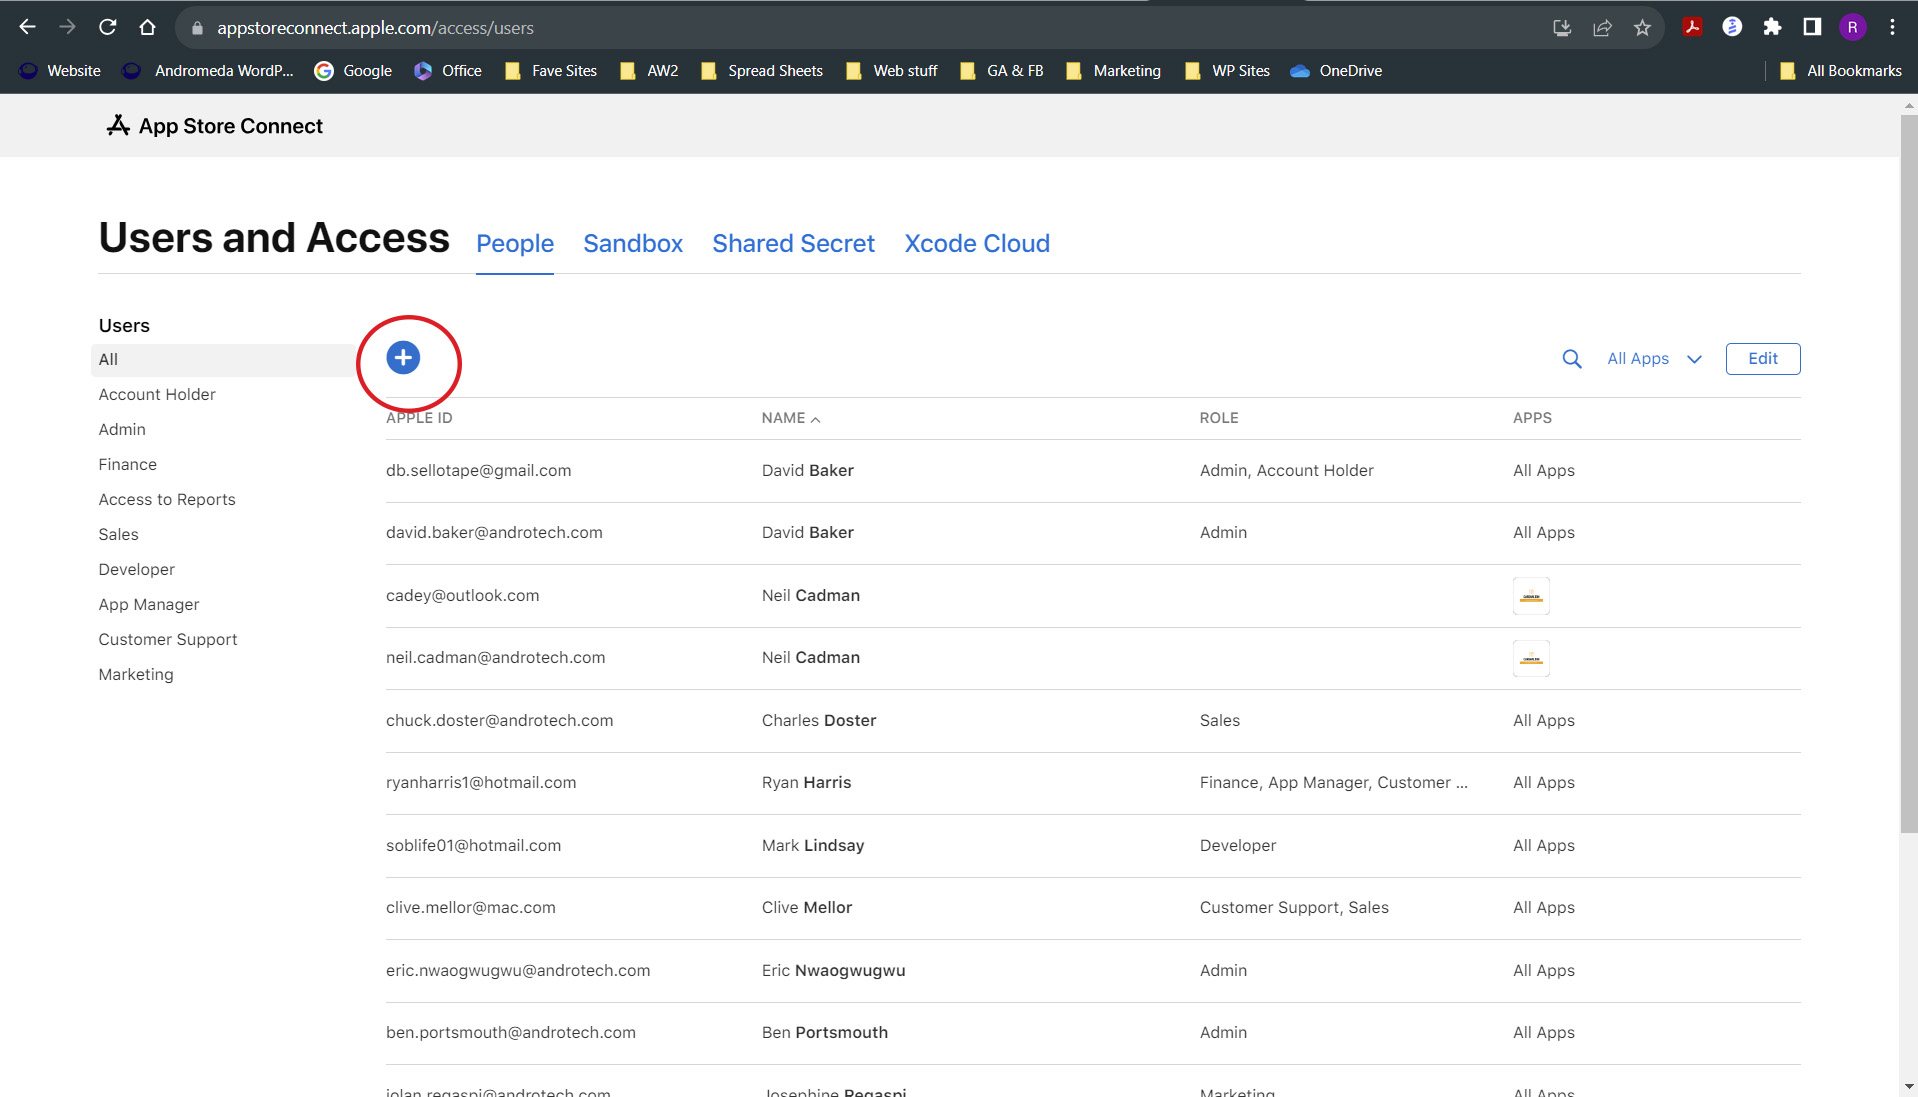This screenshot has width=1918, height=1097.
Task: Open the Office bookmark
Action: coord(448,71)
